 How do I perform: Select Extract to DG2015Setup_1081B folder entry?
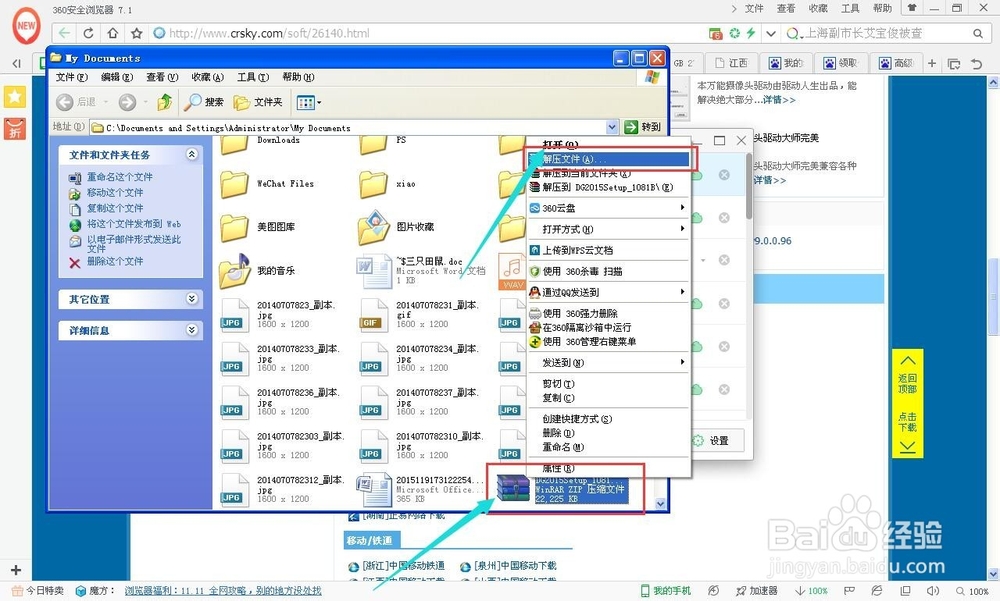point(610,188)
